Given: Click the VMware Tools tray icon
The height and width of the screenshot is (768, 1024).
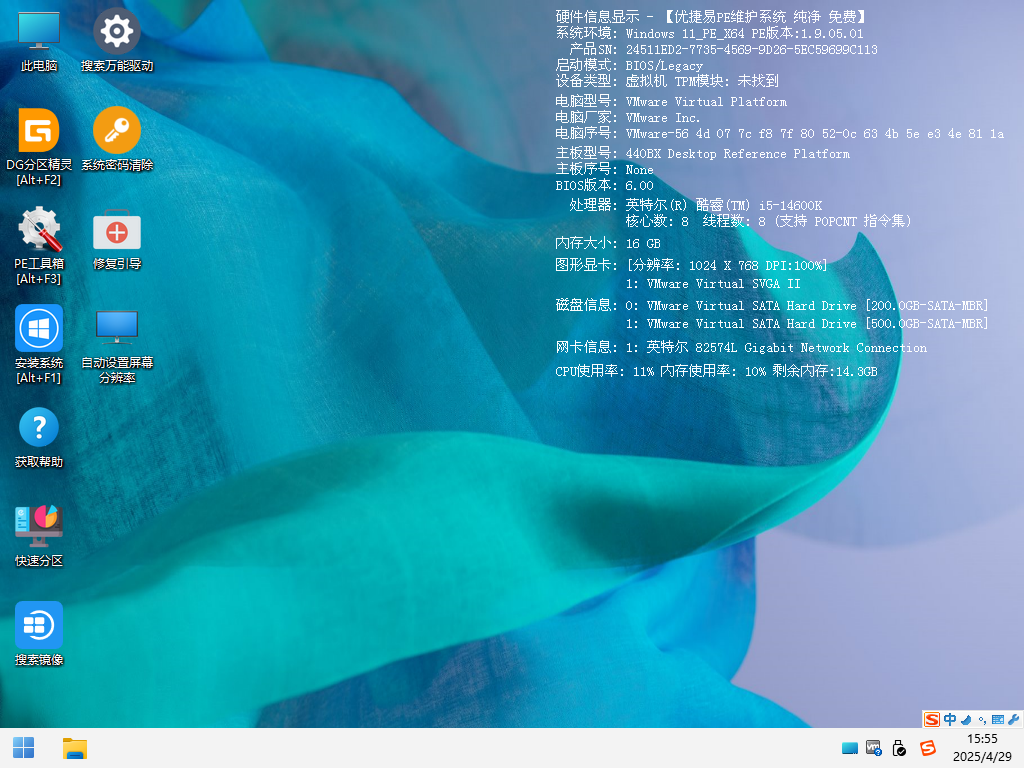Looking at the screenshot, I should pos(874,748).
